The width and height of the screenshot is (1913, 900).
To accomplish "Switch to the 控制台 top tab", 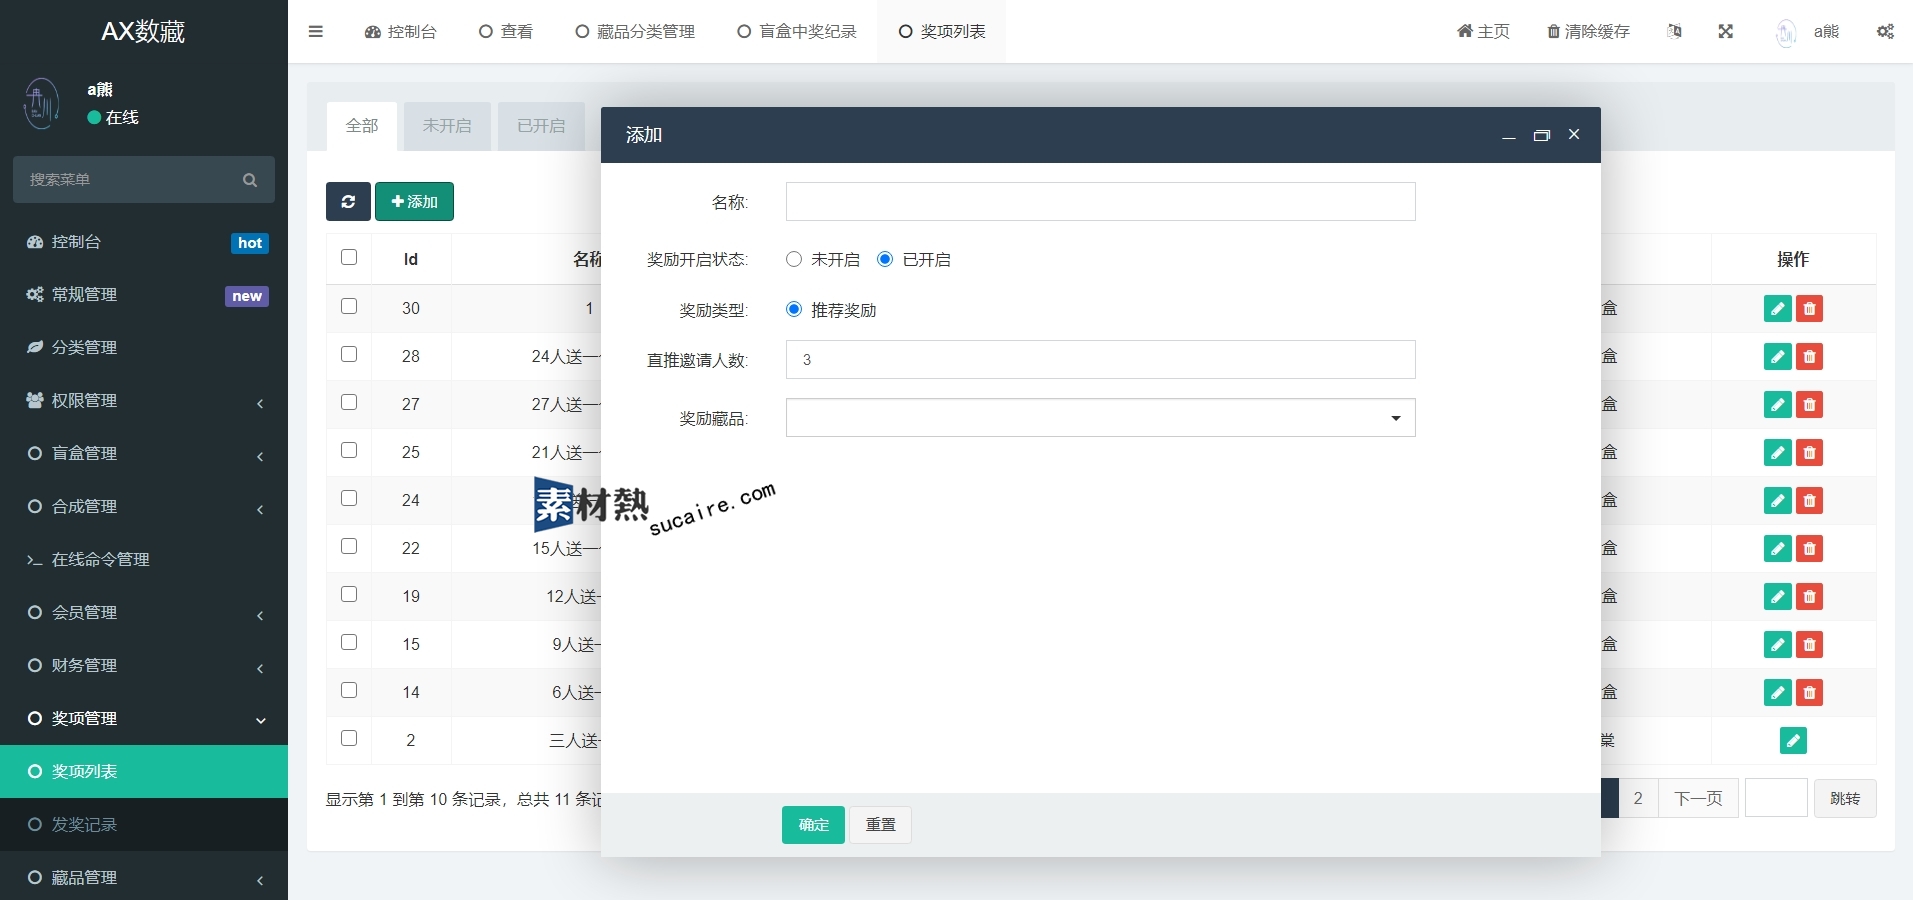I will point(401,31).
